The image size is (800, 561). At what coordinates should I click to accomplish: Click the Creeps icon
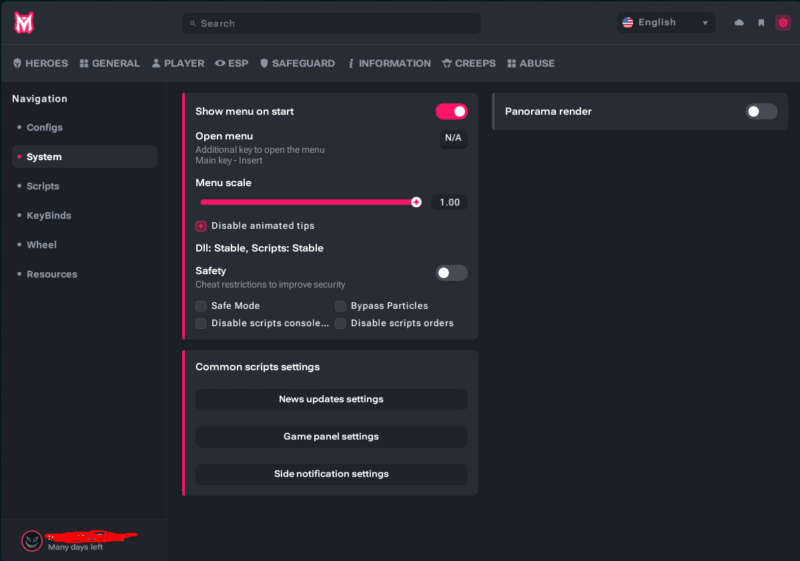click(x=447, y=63)
